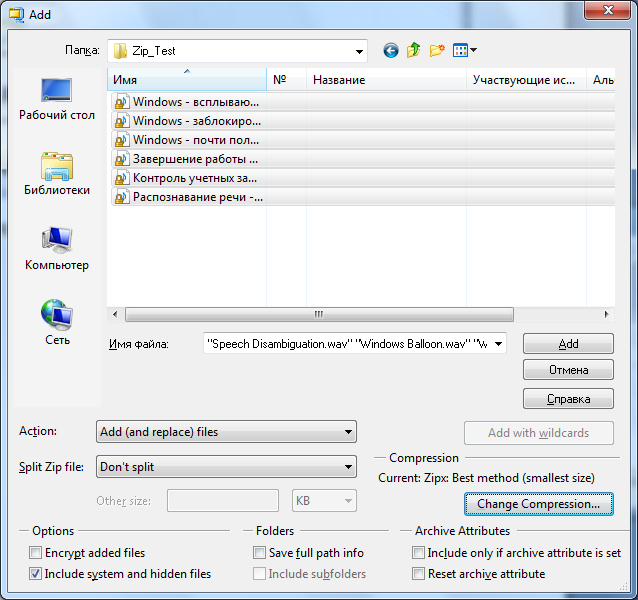Viewport: 638px width, 600px height.
Task: Go up one folder level icon
Action: point(413,50)
